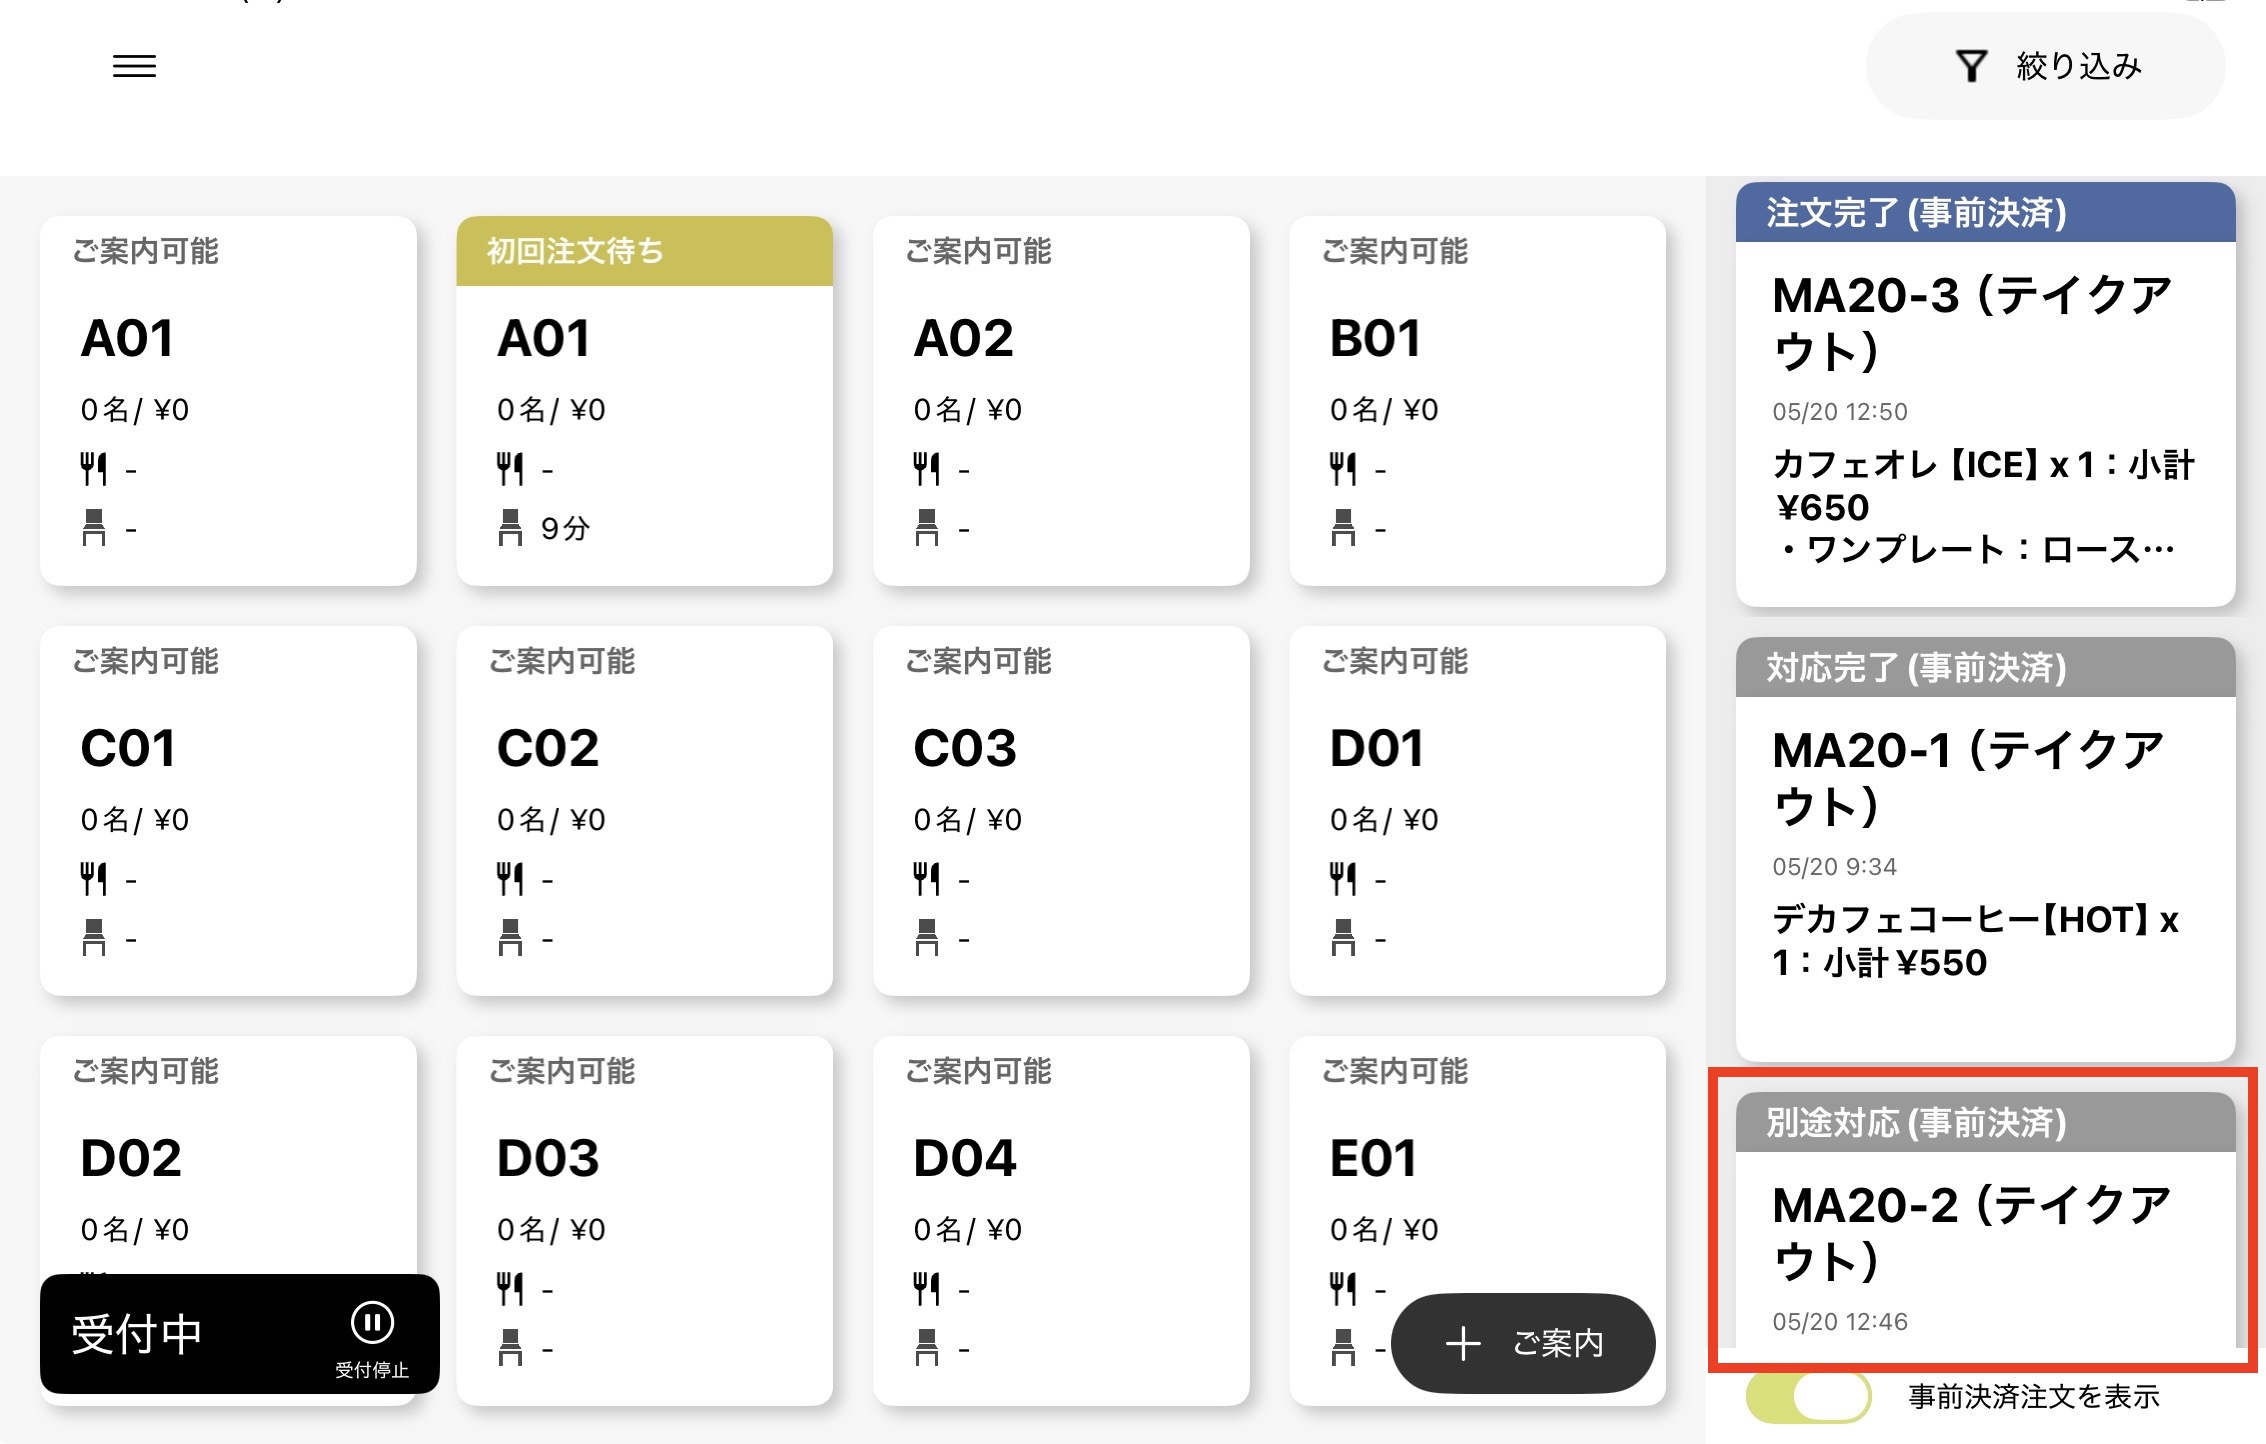The width and height of the screenshot is (2266, 1444).
Task: Click the ご案内 guide button
Action: (x=1523, y=1343)
